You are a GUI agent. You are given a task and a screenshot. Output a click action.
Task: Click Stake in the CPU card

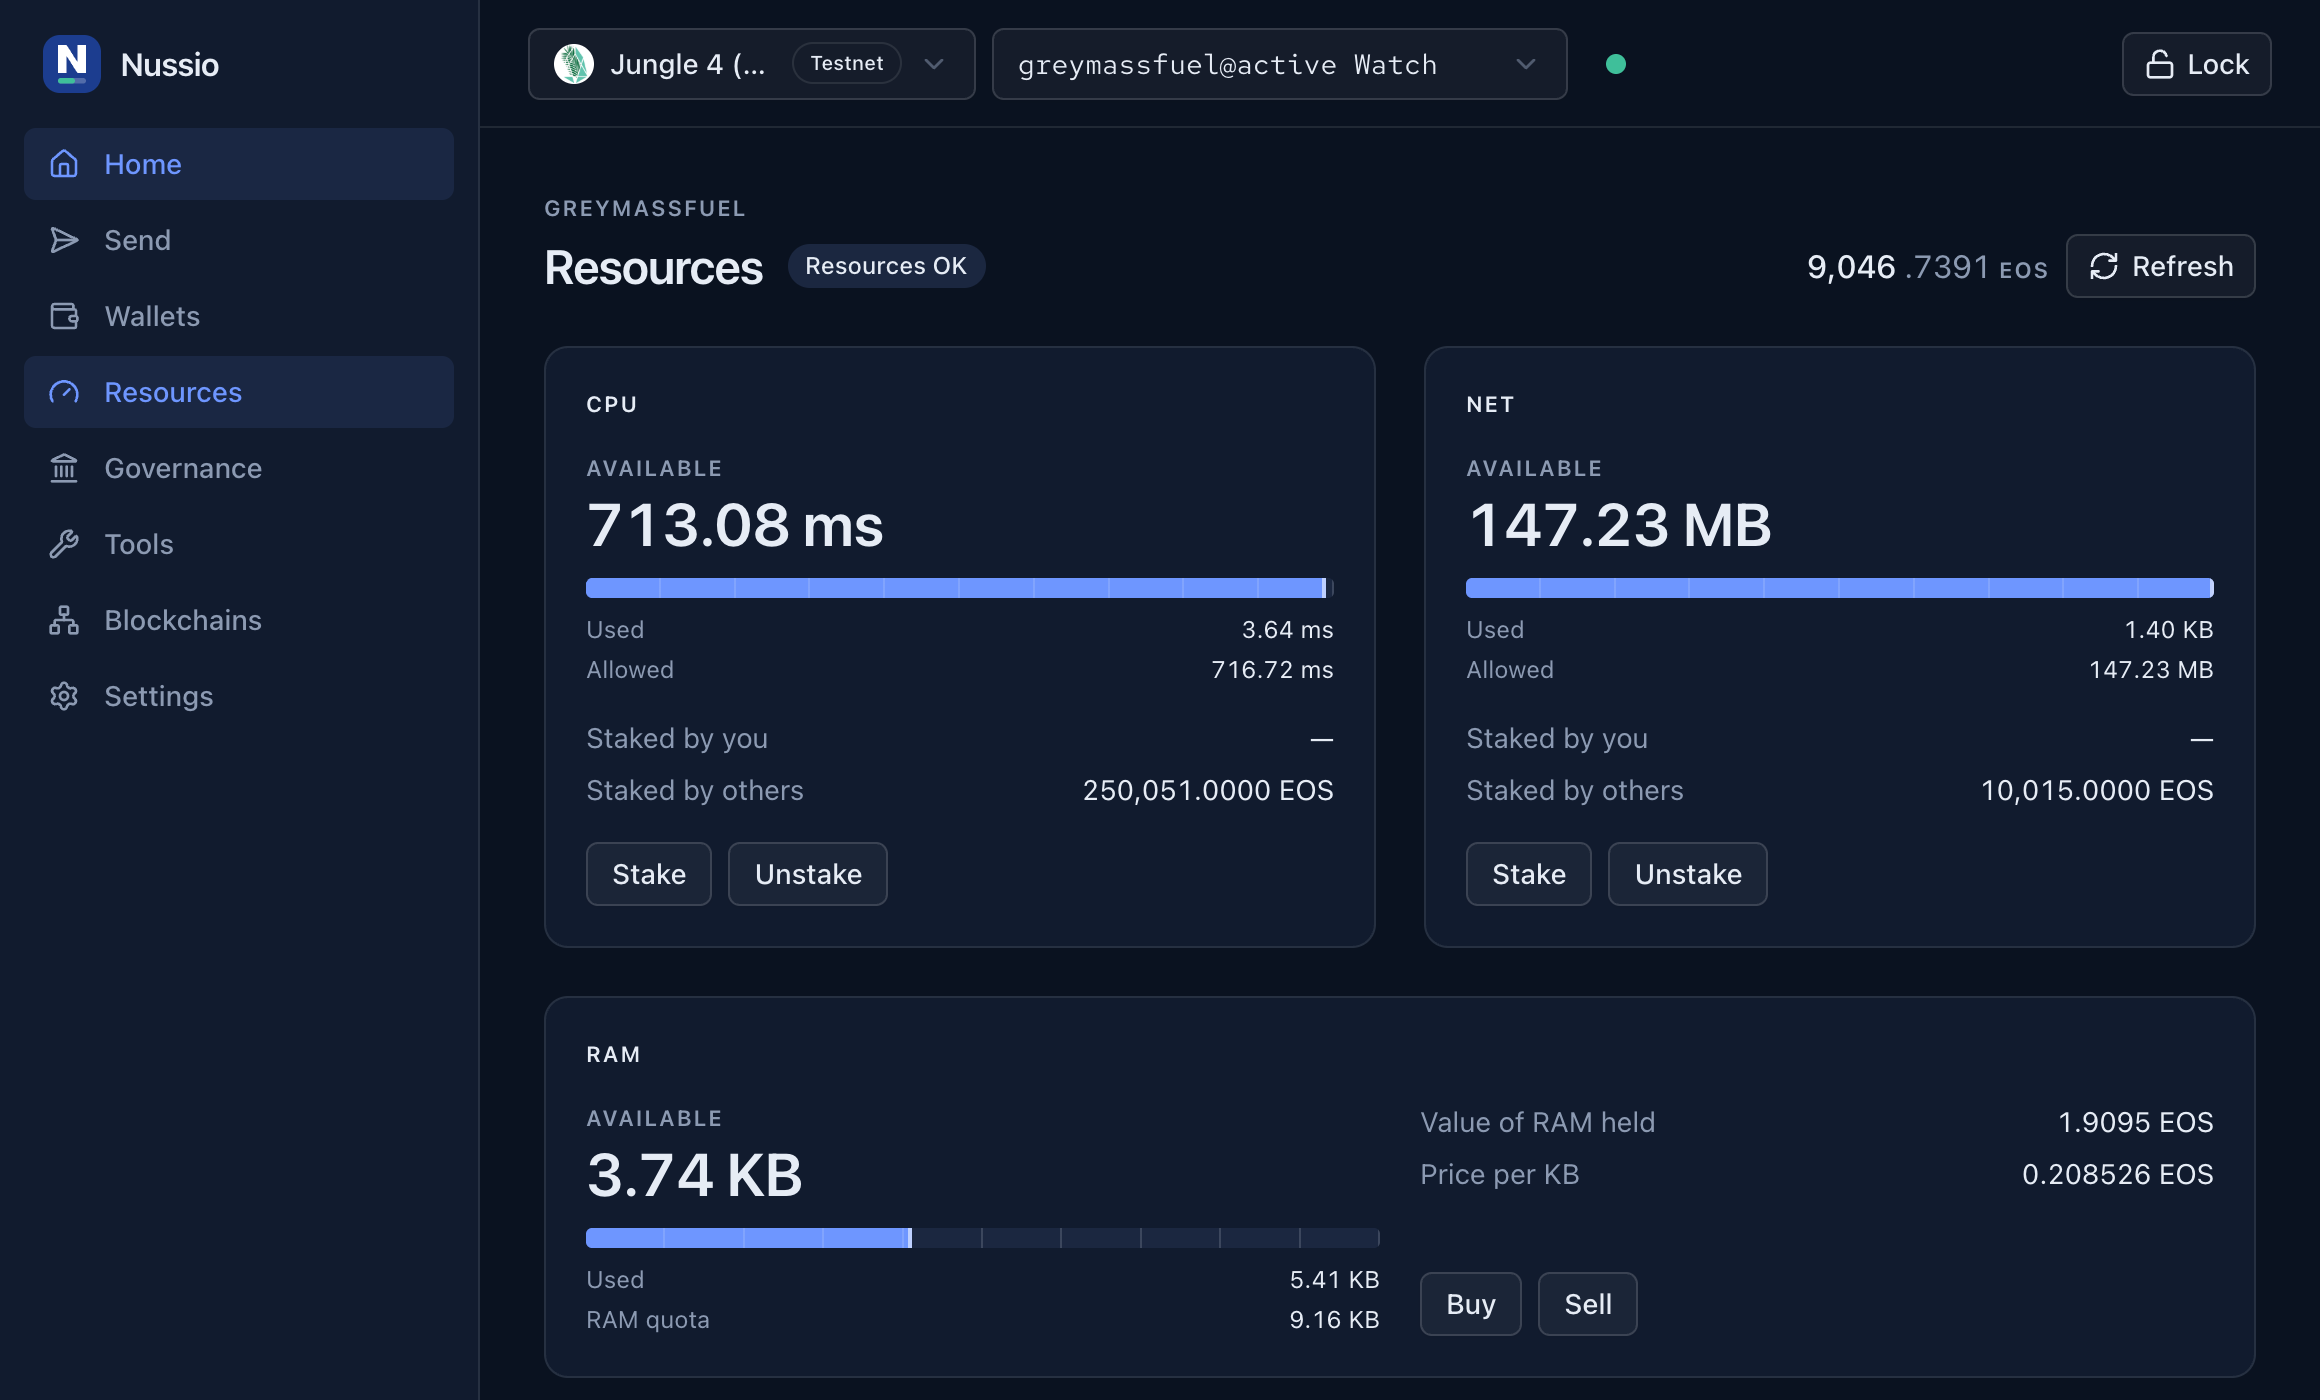649,874
